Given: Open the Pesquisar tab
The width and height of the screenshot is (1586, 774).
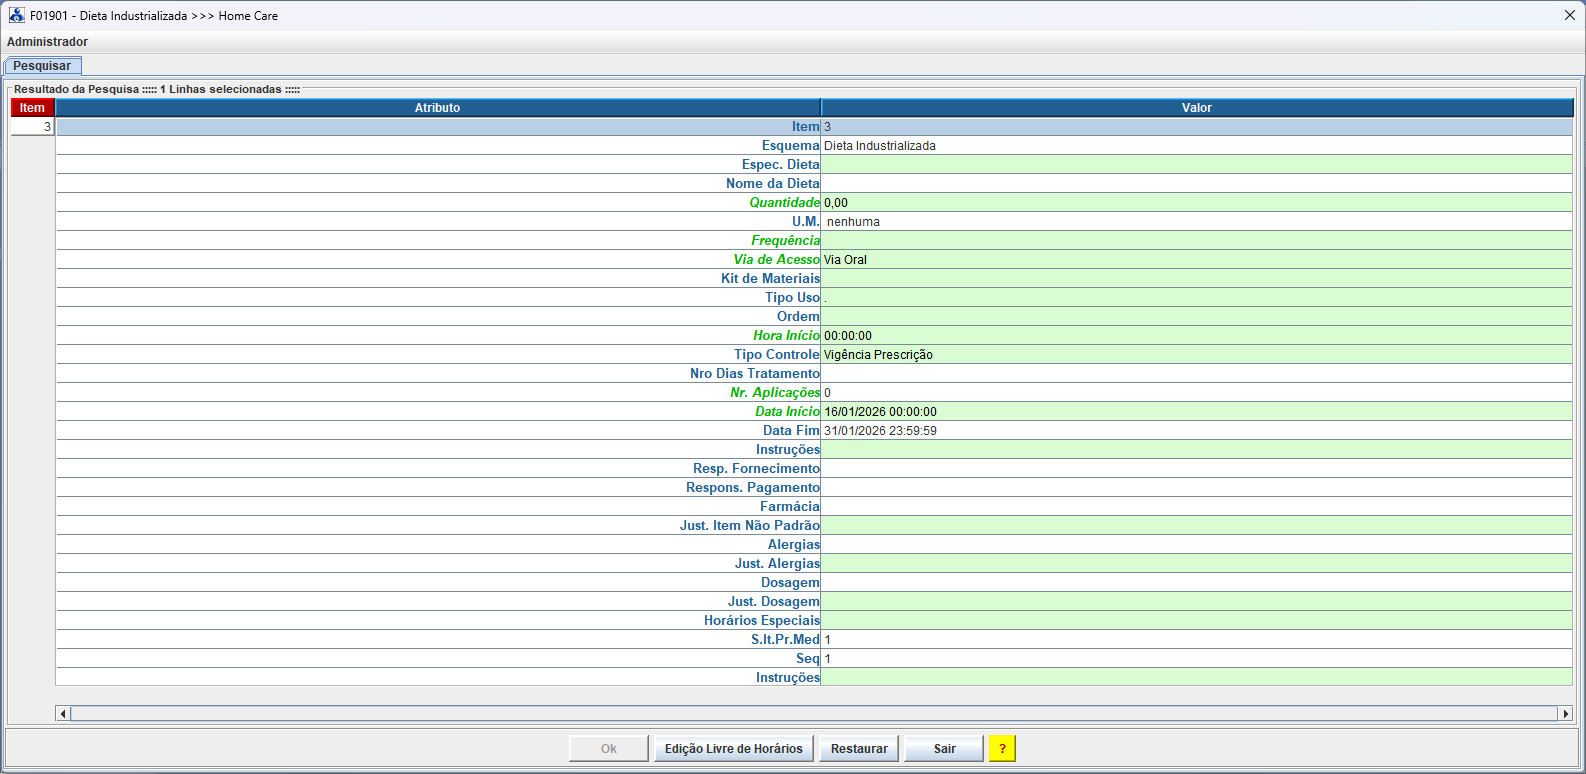Looking at the screenshot, I should (42, 66).
